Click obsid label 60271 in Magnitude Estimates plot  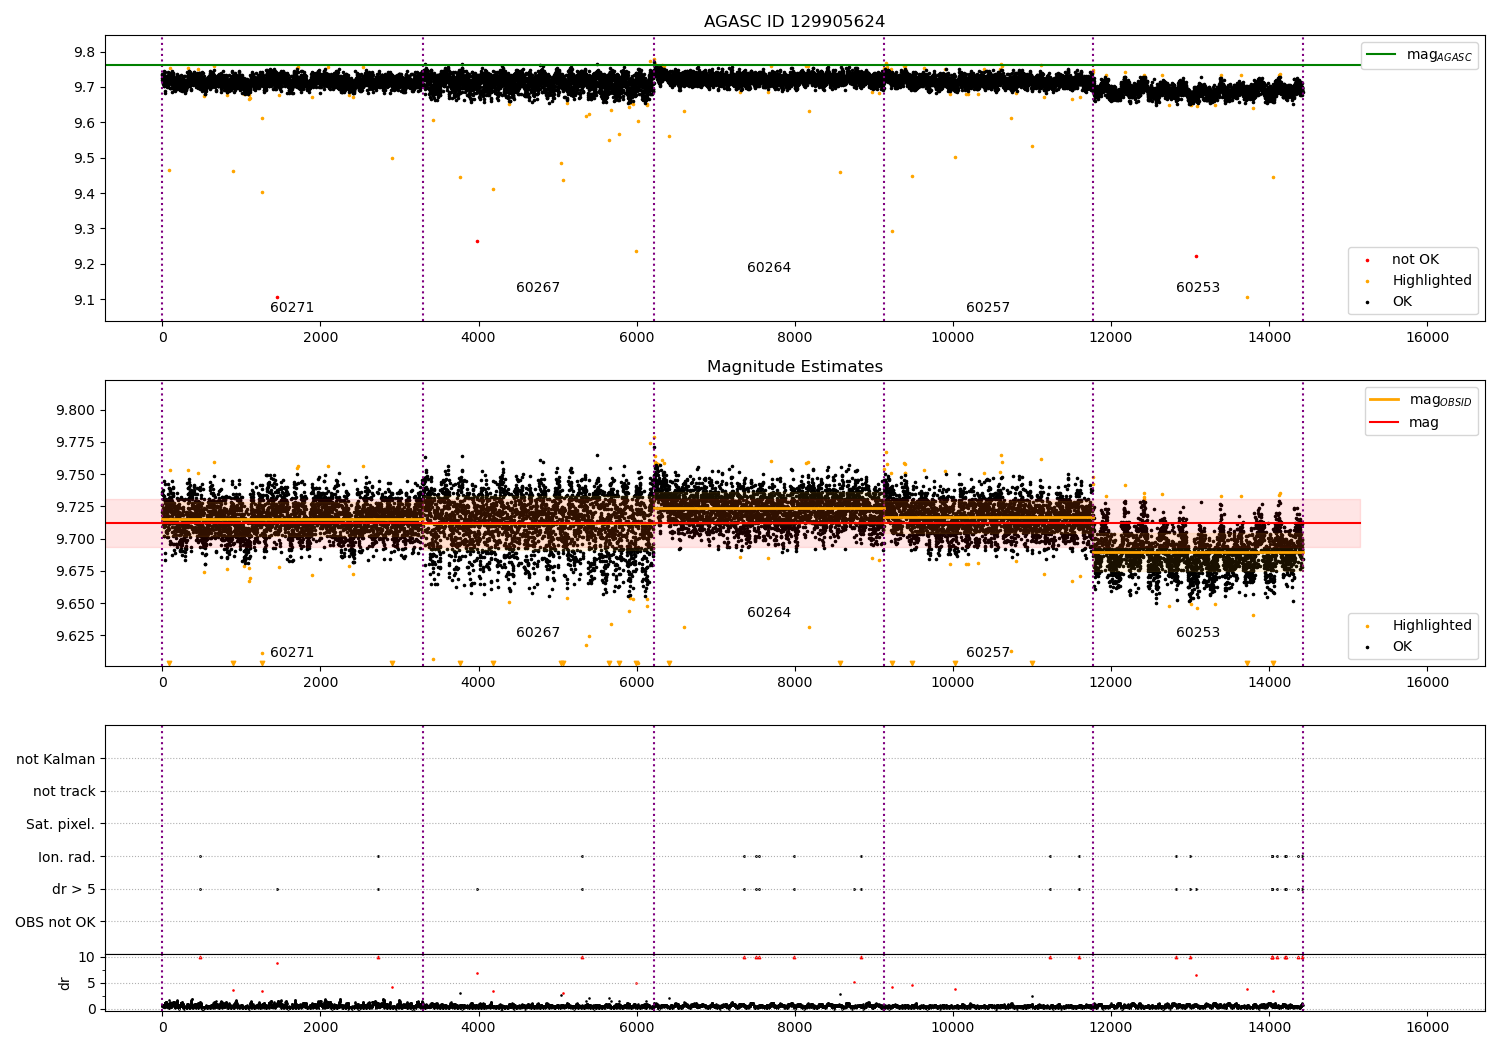[x=292, y=653]
